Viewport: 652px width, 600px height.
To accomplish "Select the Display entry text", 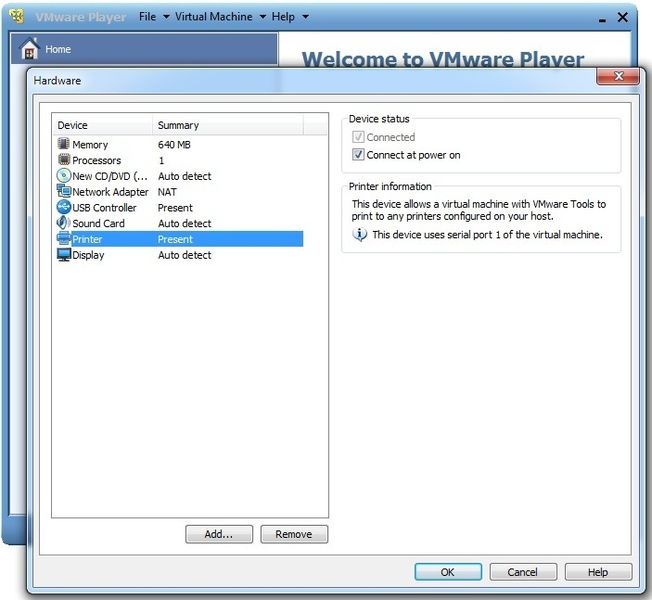I will point(88,255).
